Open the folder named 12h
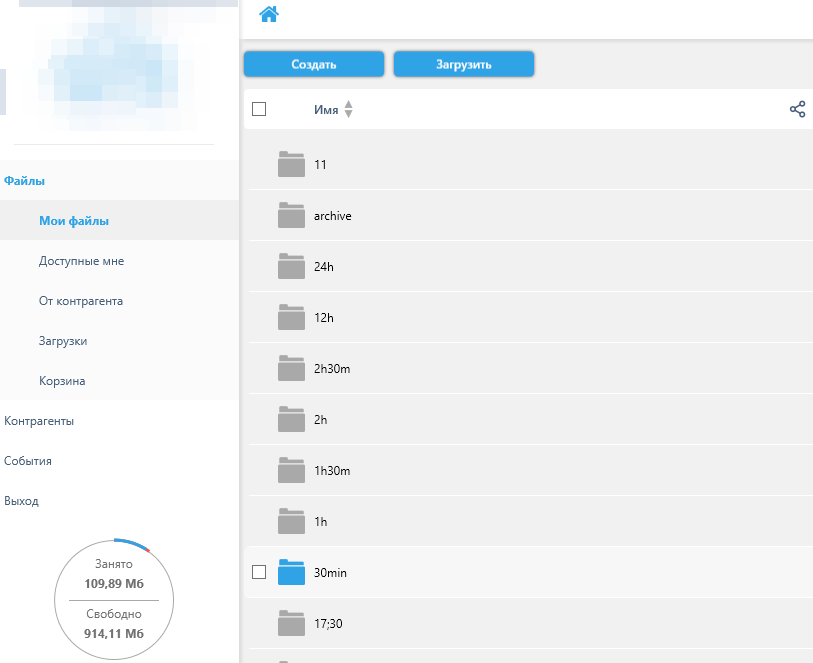The height and width of the screenshot is (663, 813). [324, 317]
